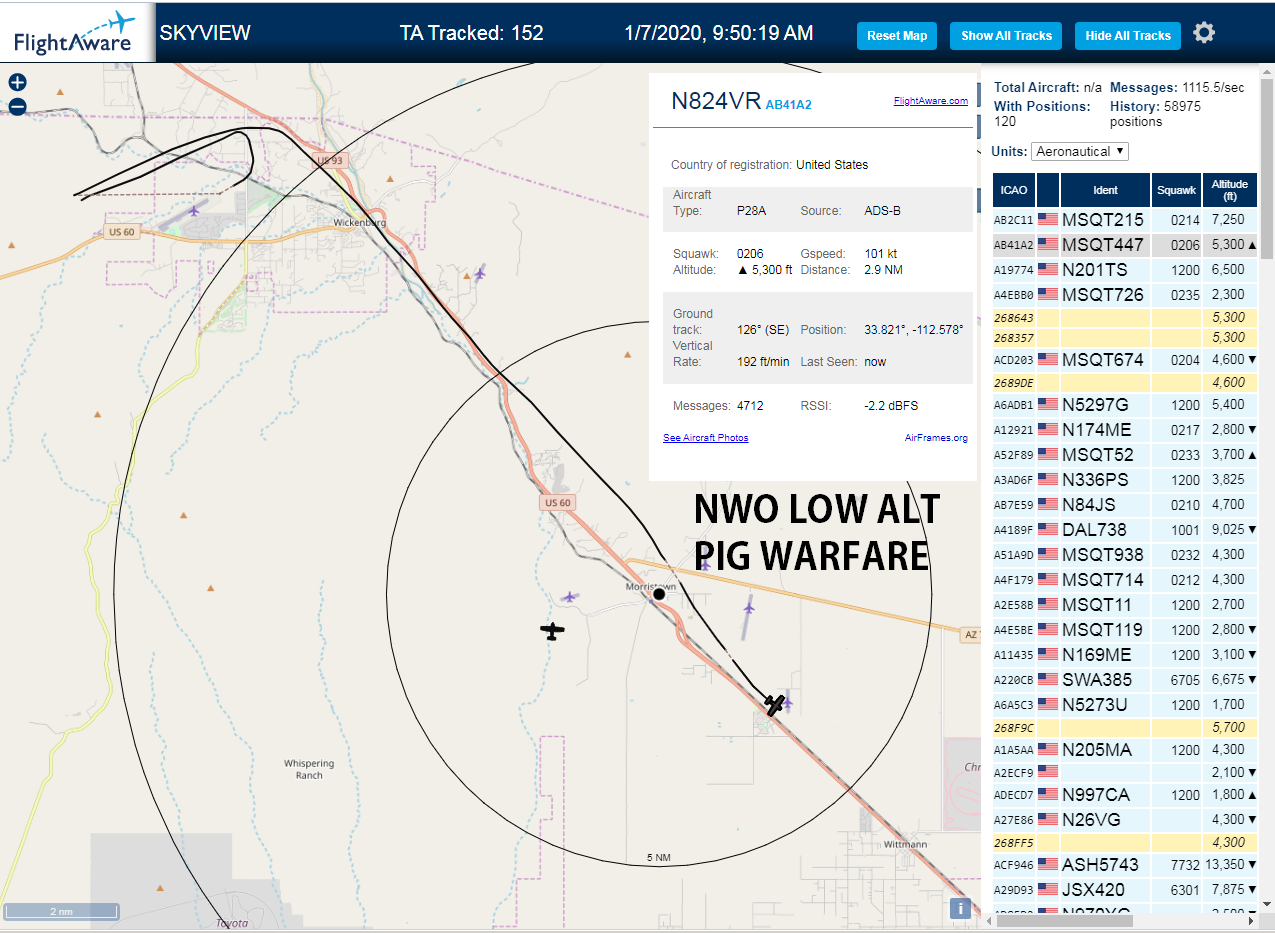Select the MSQT714 aircraft row
The height and width of the screenshot is (933, 1275).
pyautogui.click(x=1125, y=579)
